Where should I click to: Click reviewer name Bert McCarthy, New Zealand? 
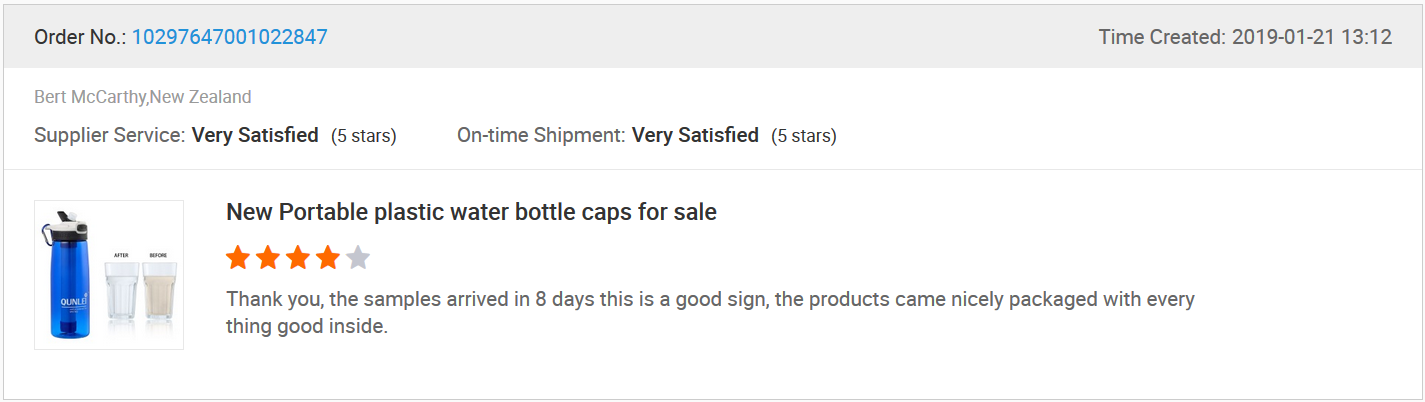click(x=143, y=97)
